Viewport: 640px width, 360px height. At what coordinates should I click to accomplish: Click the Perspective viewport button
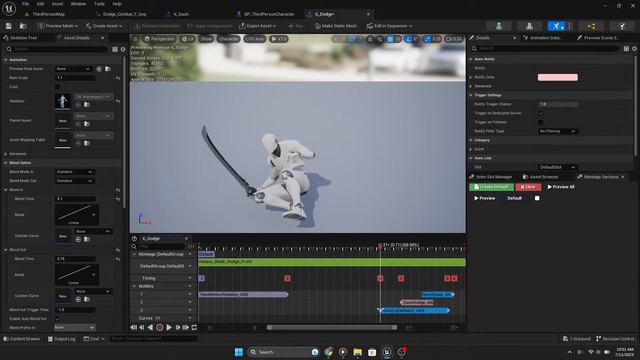pos(159,39)
